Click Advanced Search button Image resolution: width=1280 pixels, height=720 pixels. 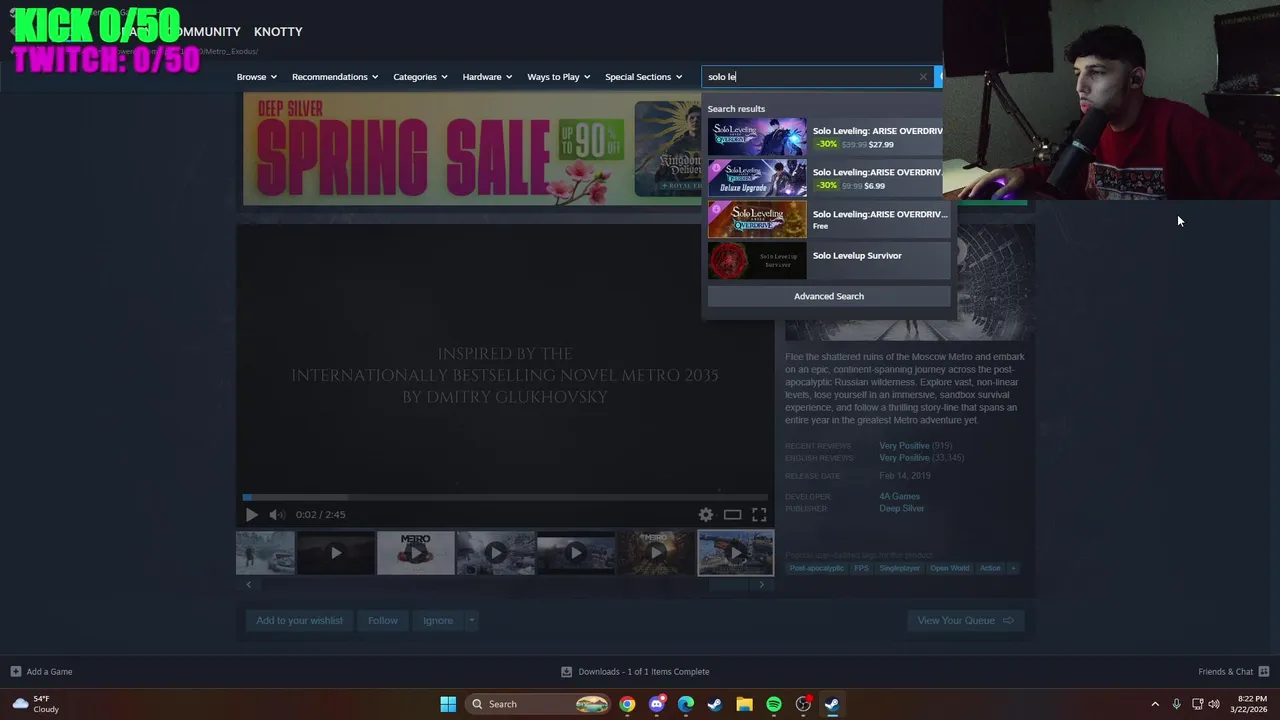click(x=829, y=296)
